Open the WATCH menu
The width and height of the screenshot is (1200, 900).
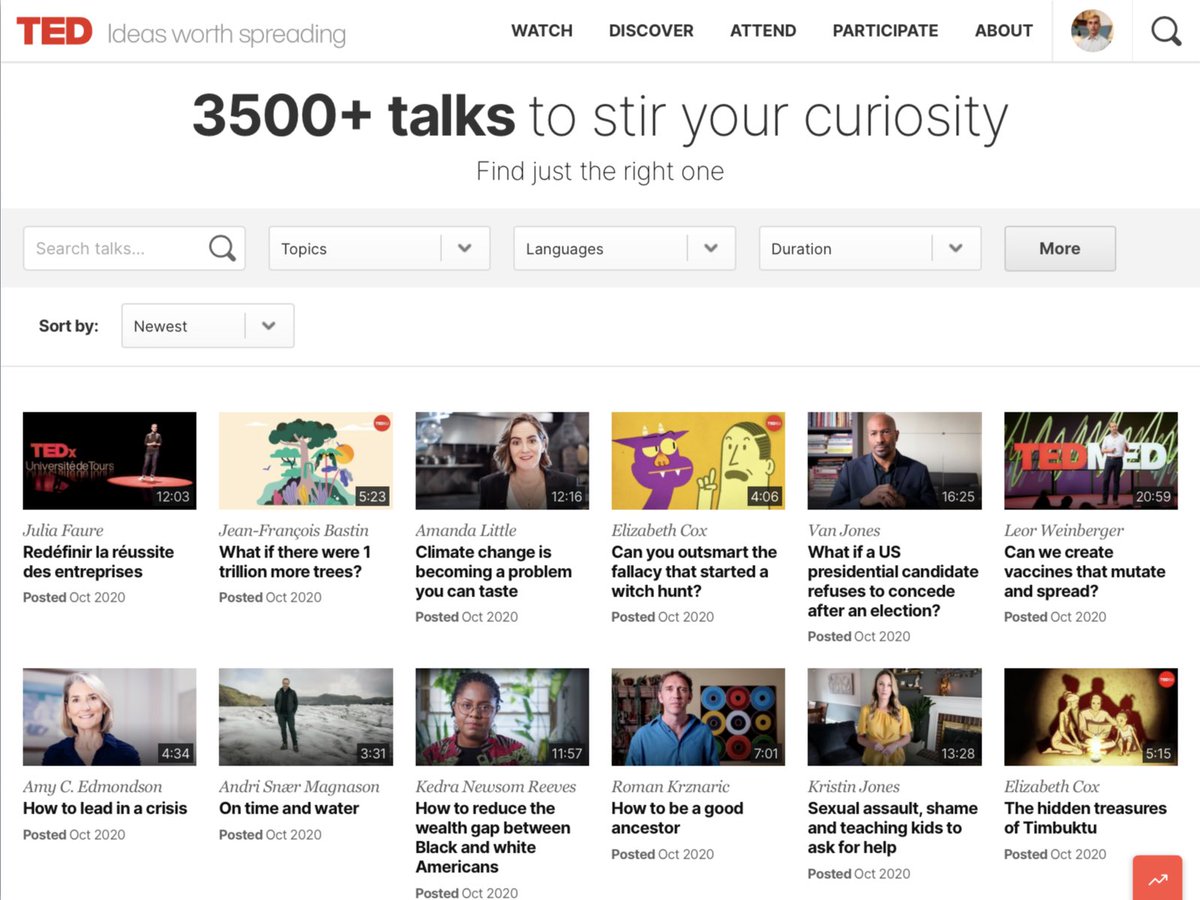[x=542, y=31]
